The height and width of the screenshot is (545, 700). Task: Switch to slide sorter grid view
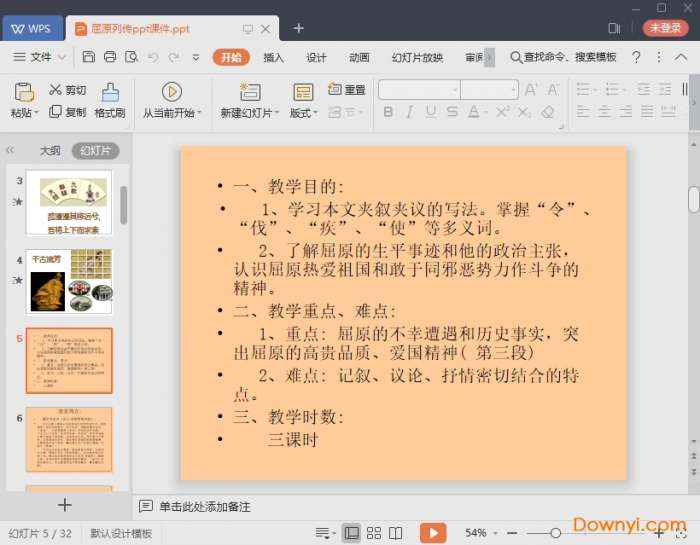tap(374, 533)
